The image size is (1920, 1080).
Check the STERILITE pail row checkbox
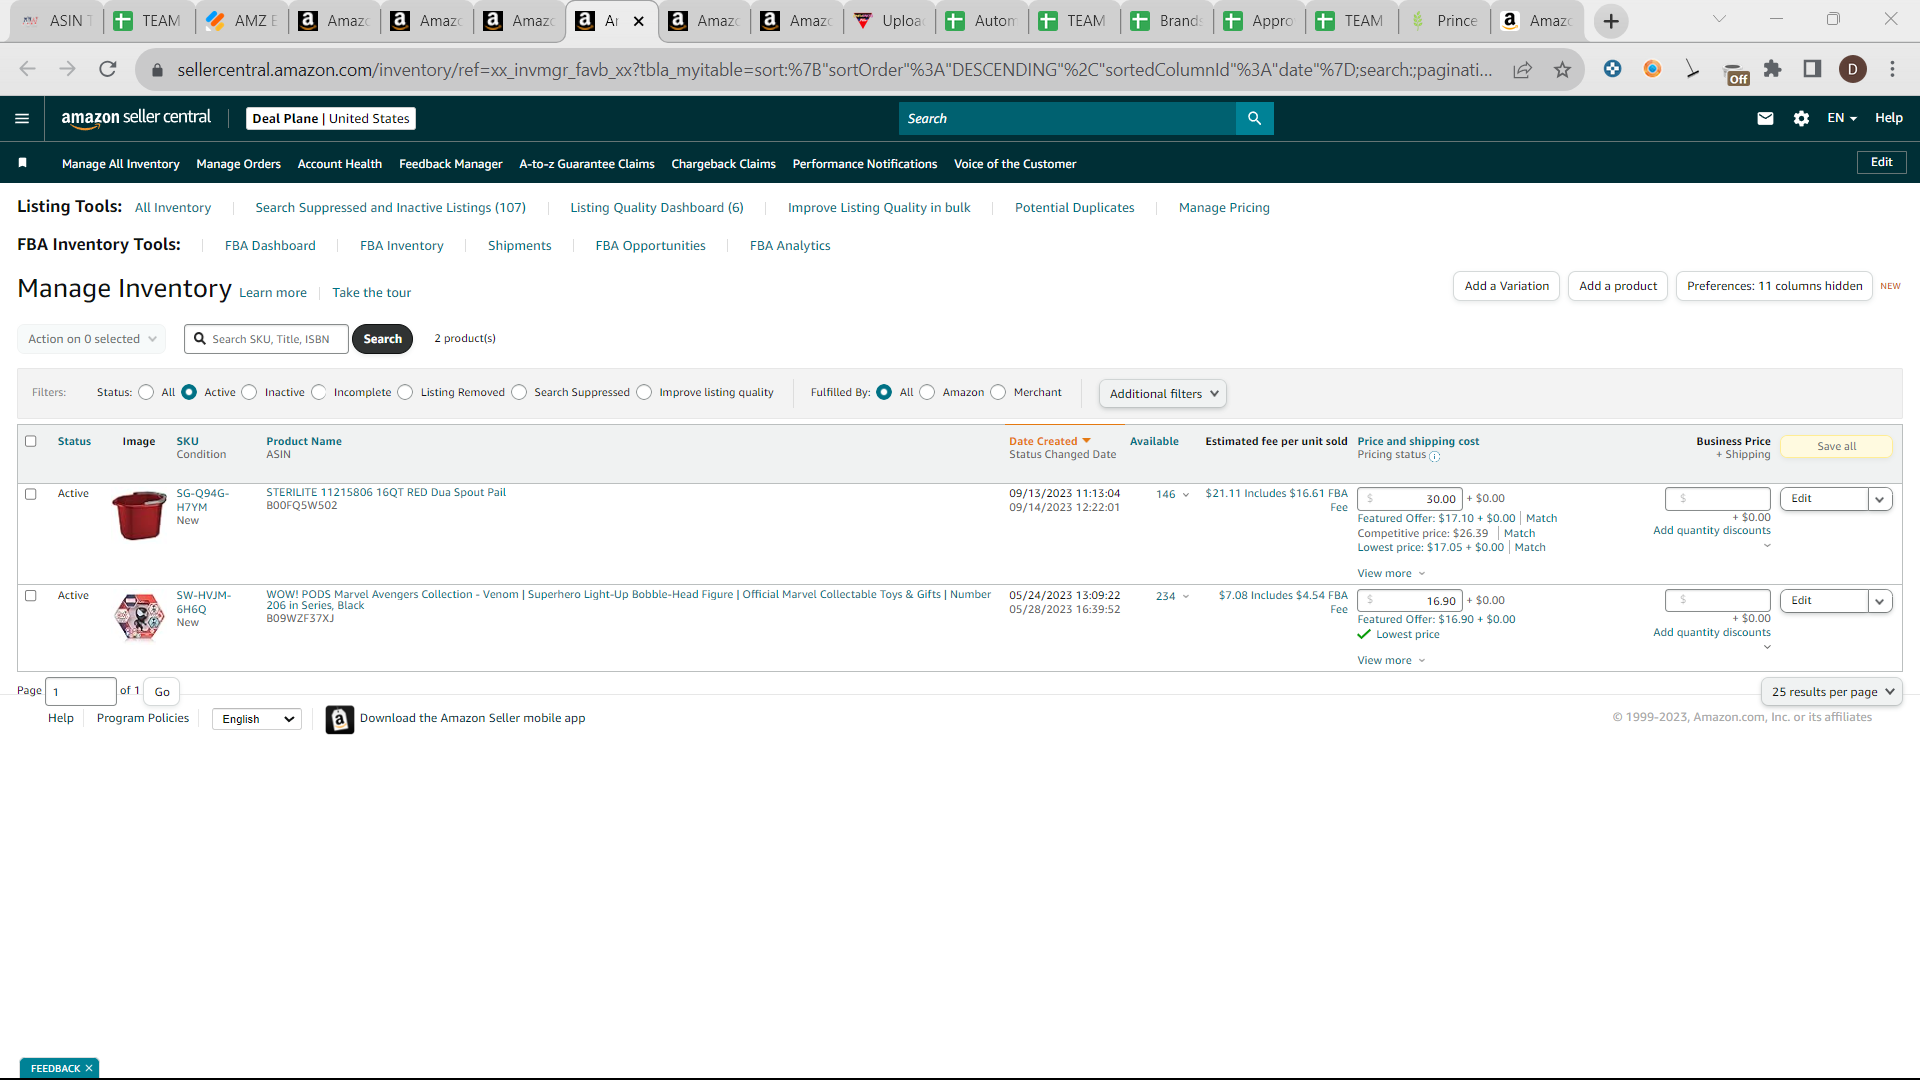point(31,494)
